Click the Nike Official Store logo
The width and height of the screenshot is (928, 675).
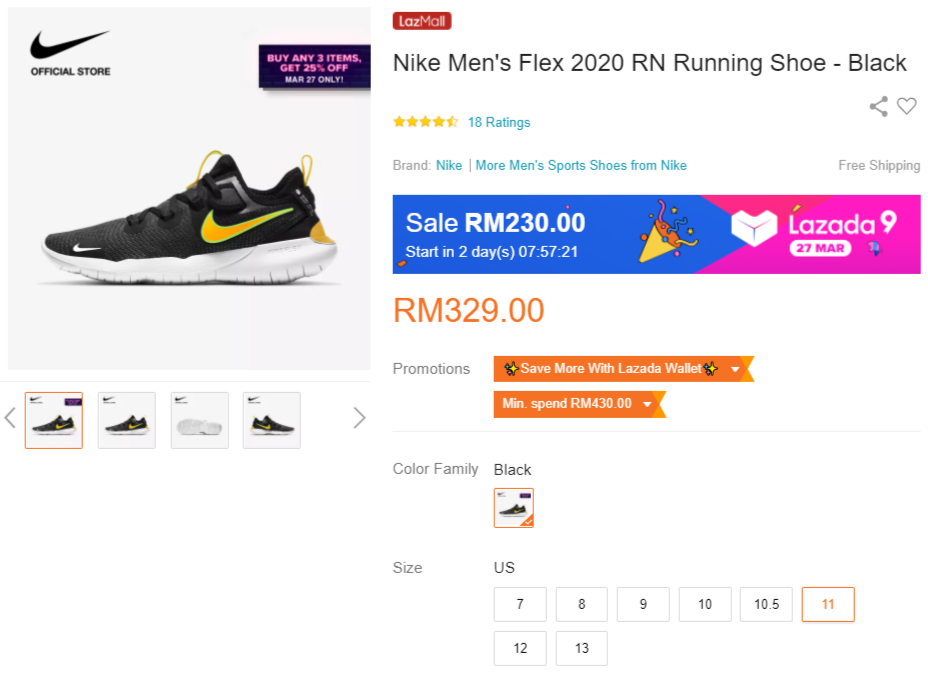click(x=70, y=53)
